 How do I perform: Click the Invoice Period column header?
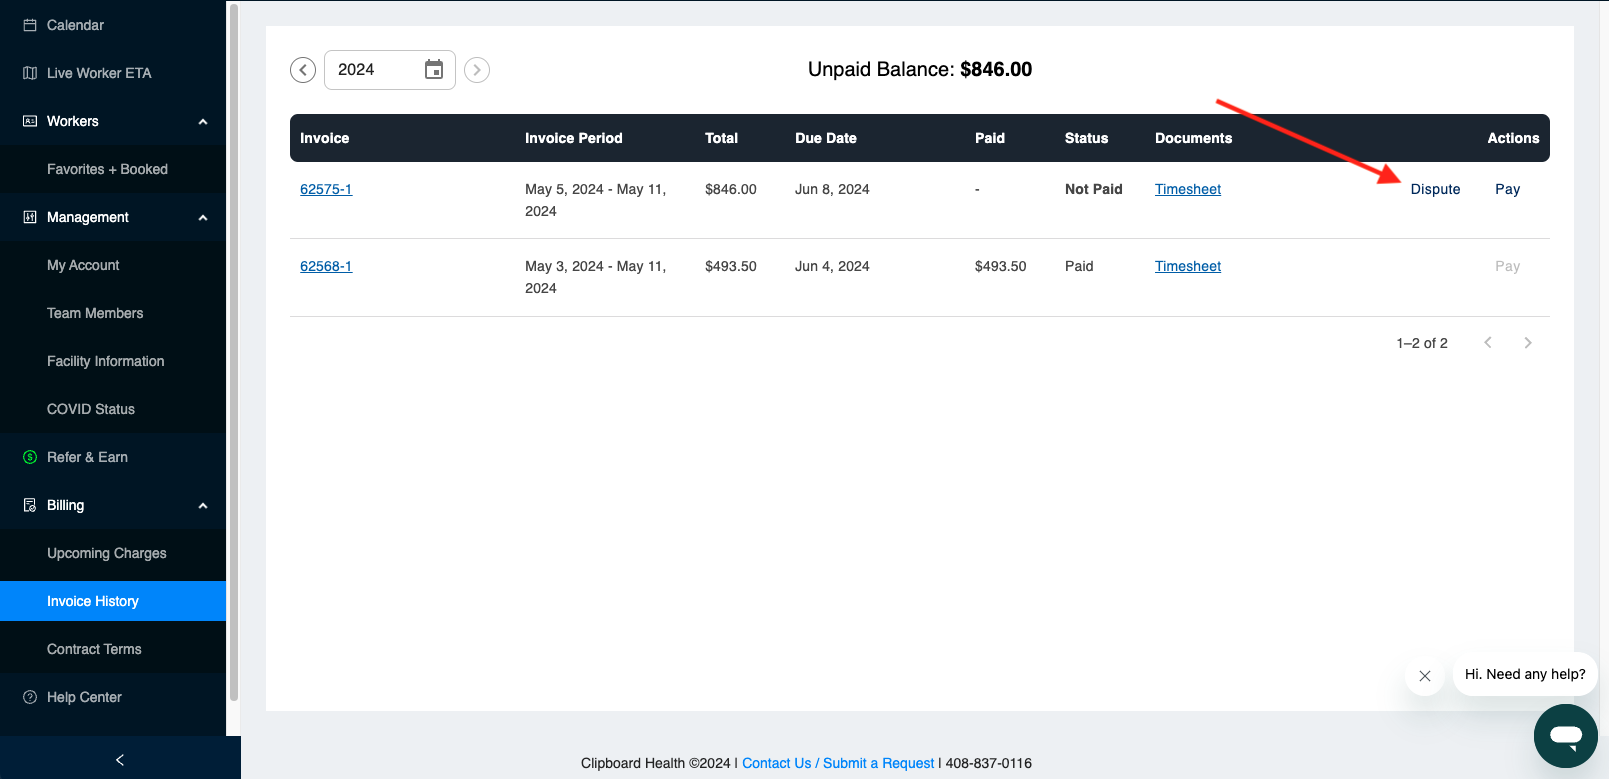coord(574,138)
